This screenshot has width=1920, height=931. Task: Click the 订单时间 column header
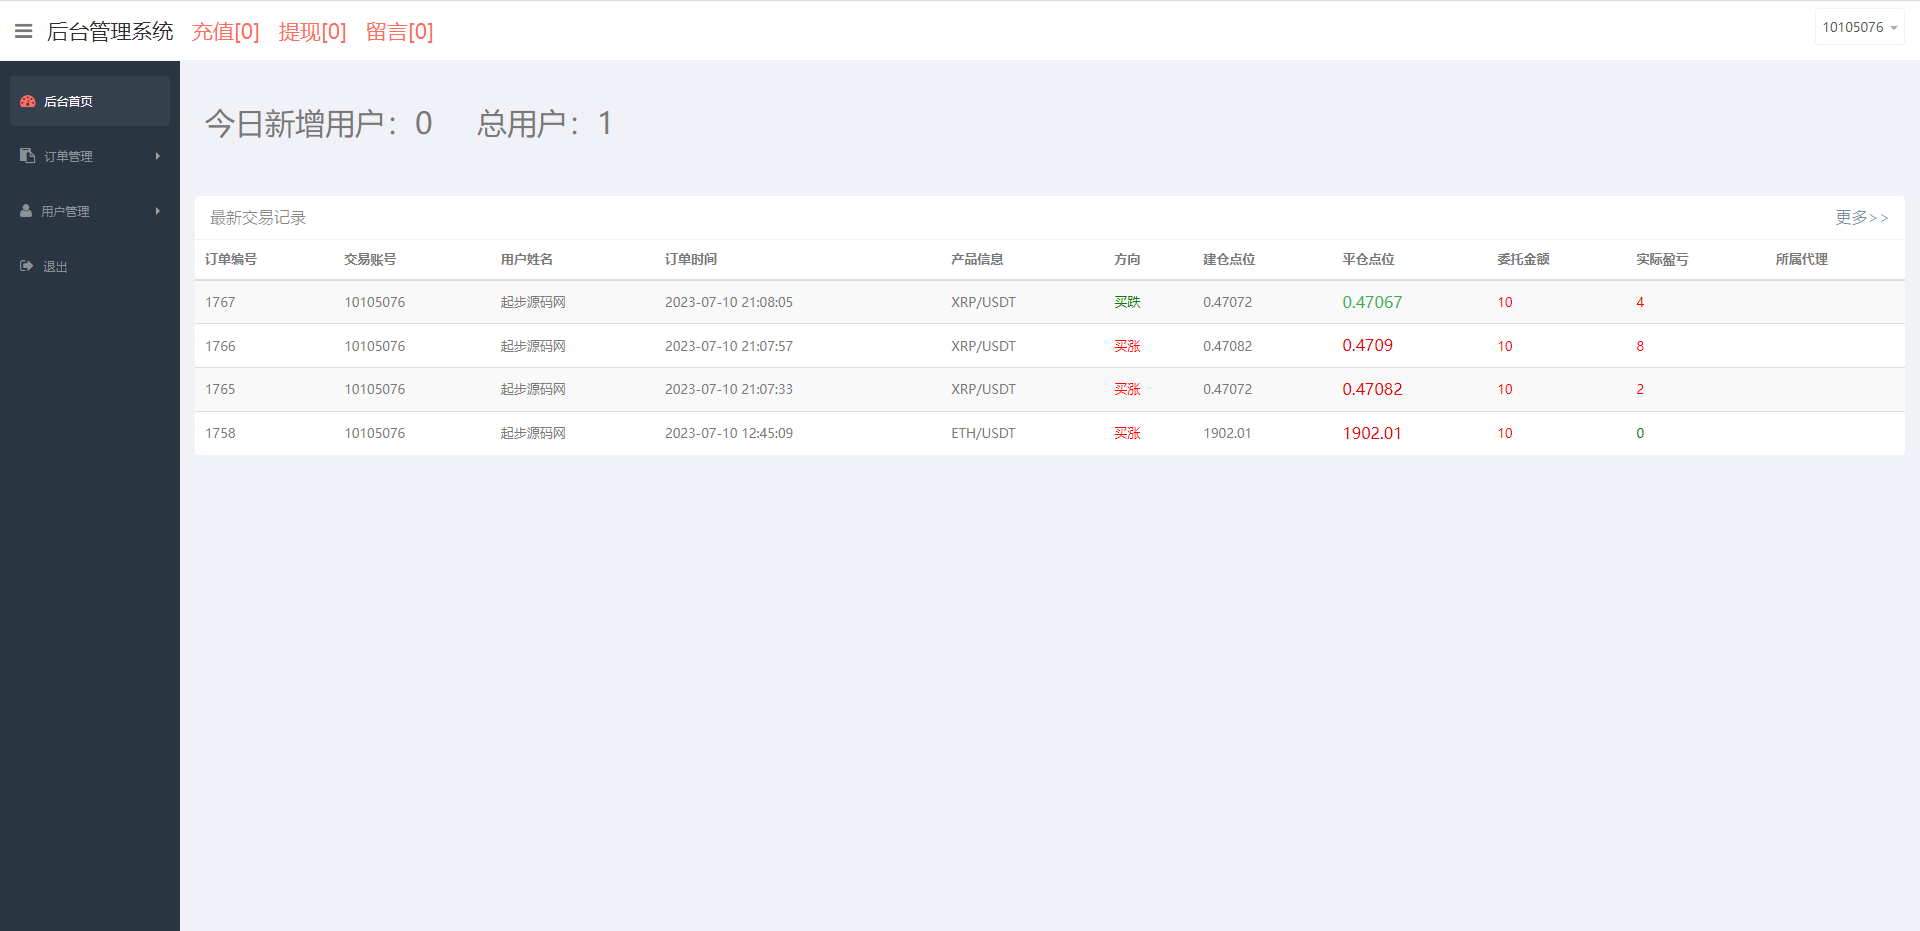pyautogui.click(x=690, y=259)
